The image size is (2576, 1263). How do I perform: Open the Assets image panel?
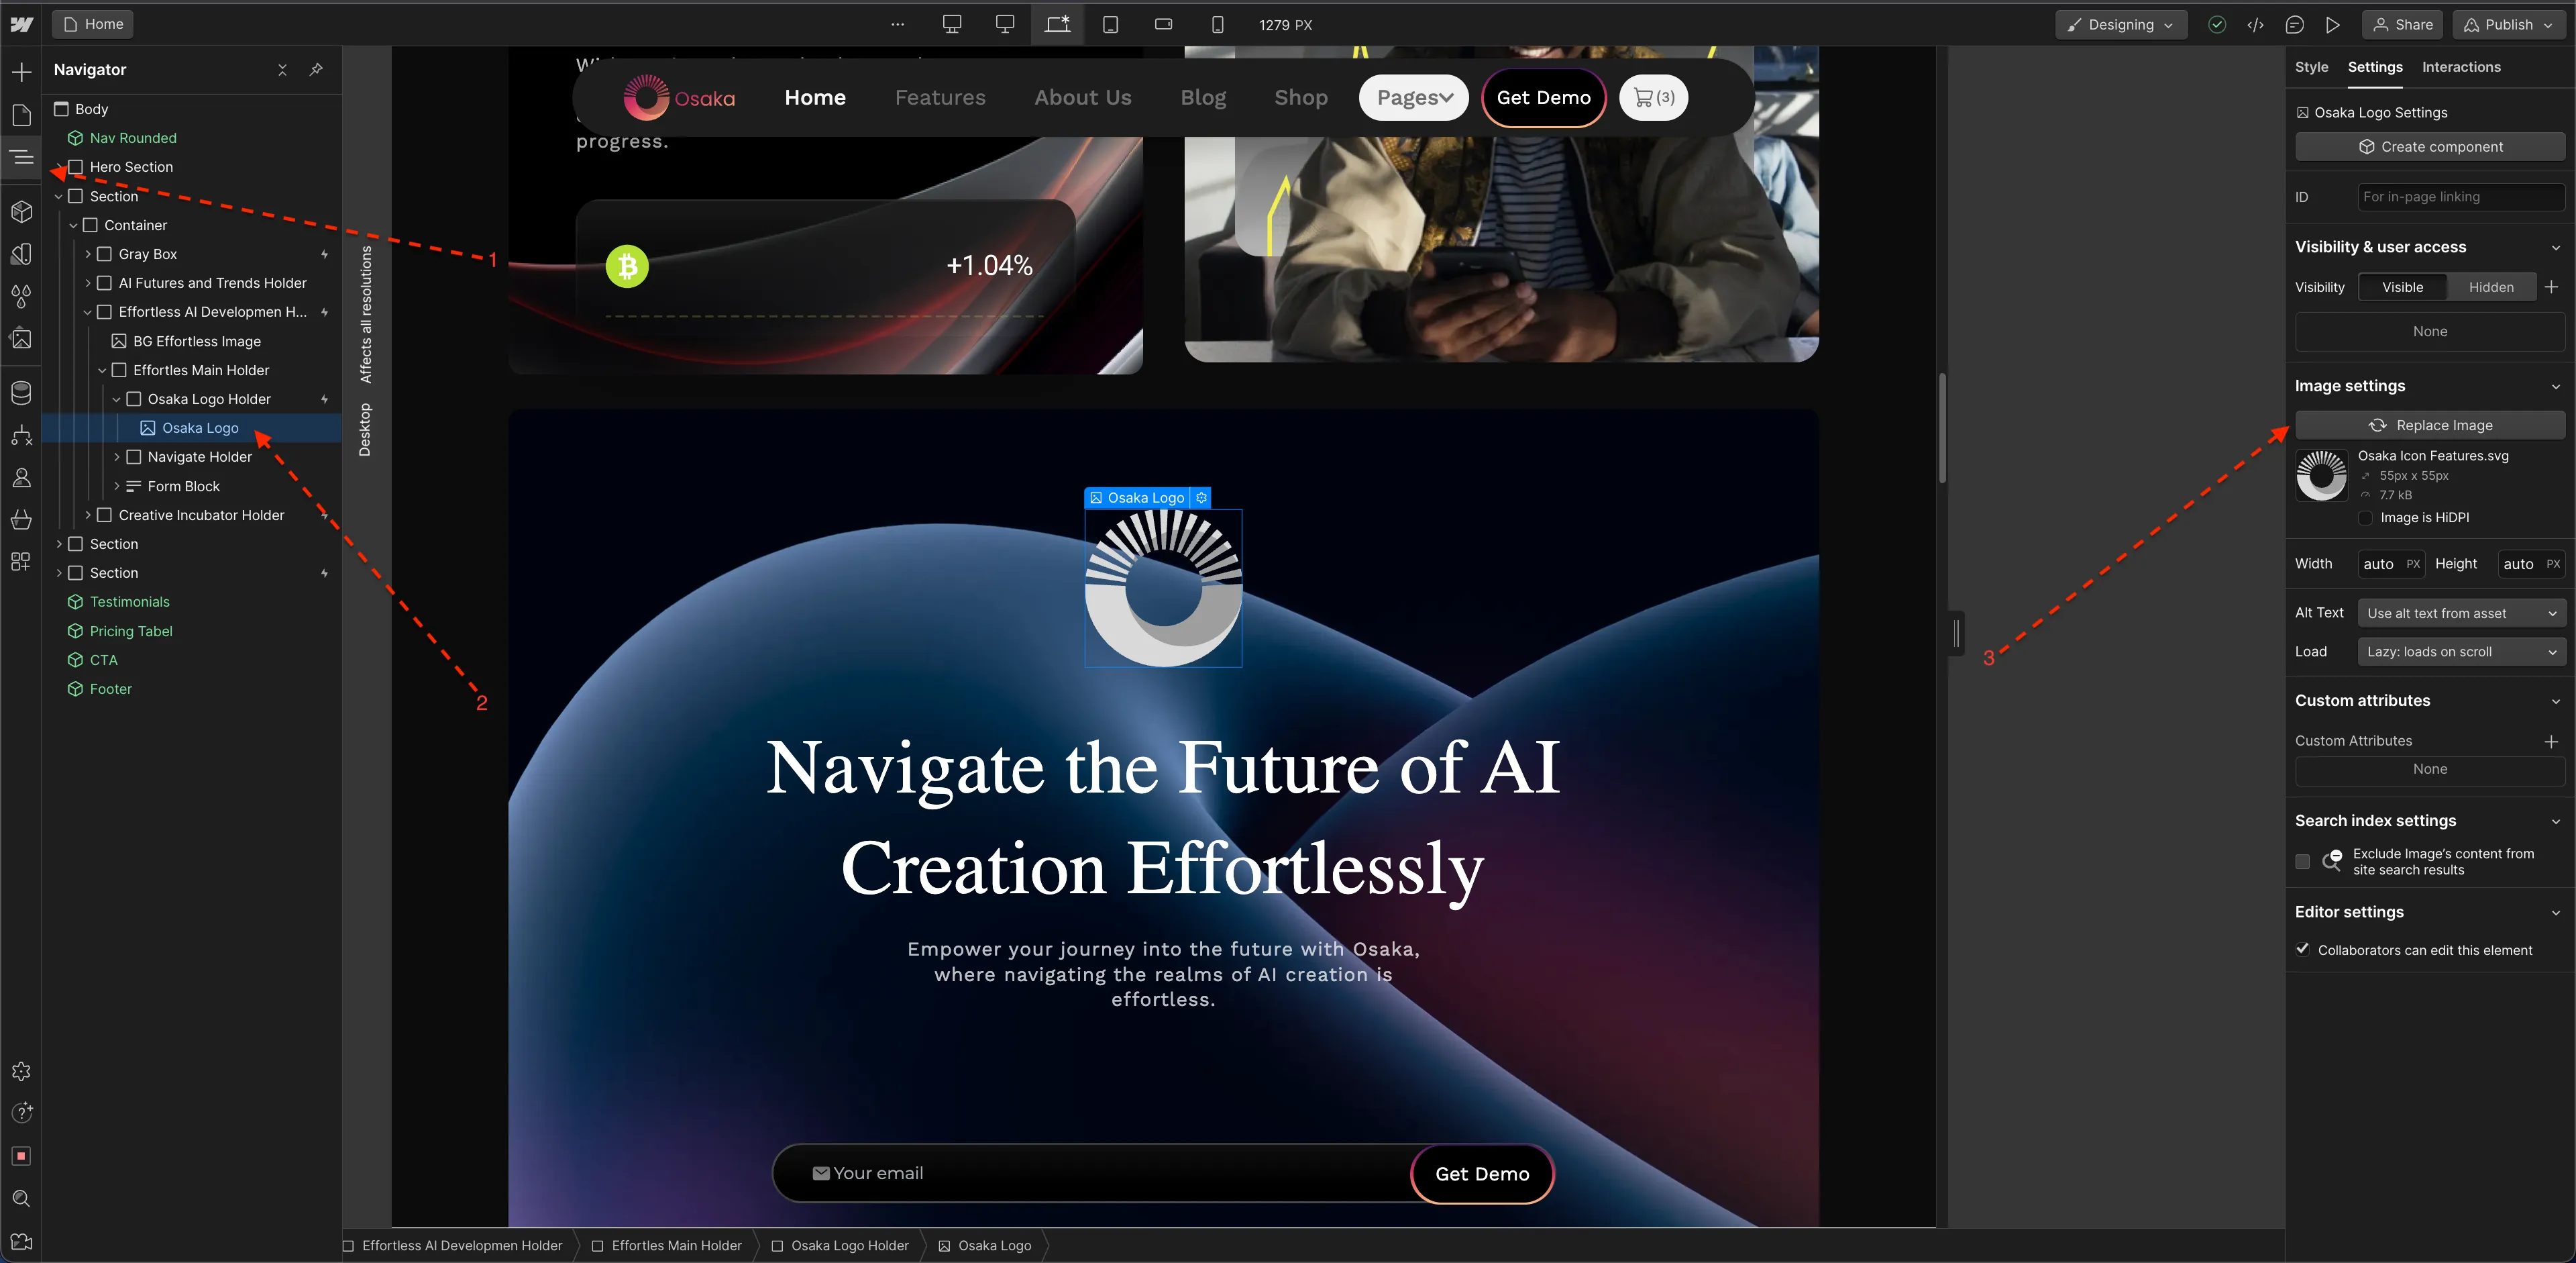coord(21,339)
